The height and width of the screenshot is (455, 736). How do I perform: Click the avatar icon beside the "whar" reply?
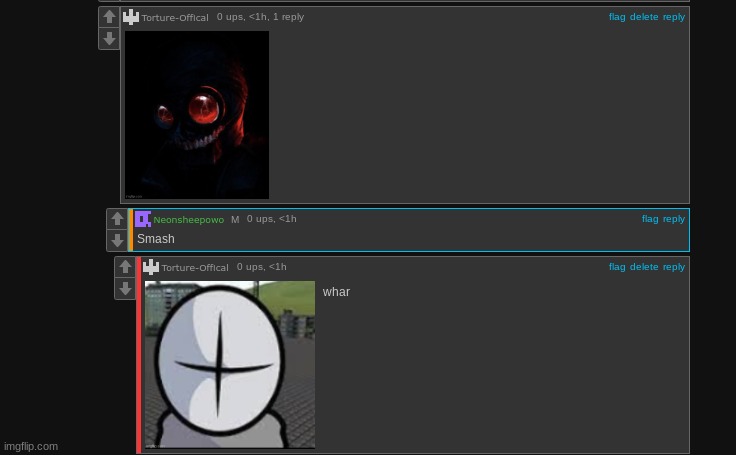[151, 267]
